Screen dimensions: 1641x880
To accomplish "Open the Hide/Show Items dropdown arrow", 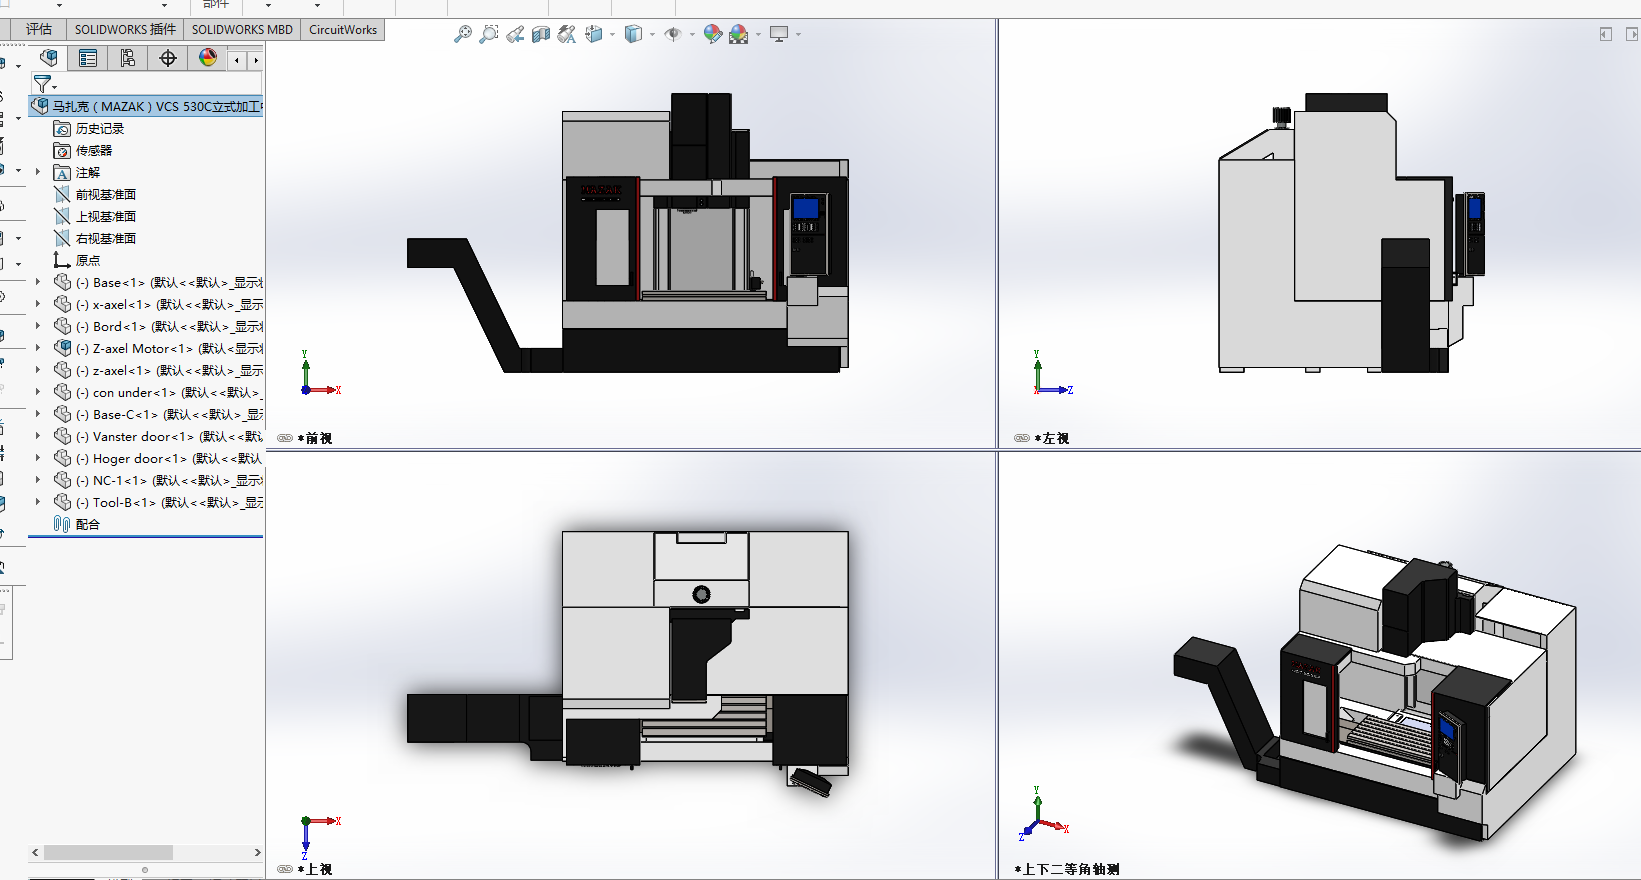I will (692, 35).
